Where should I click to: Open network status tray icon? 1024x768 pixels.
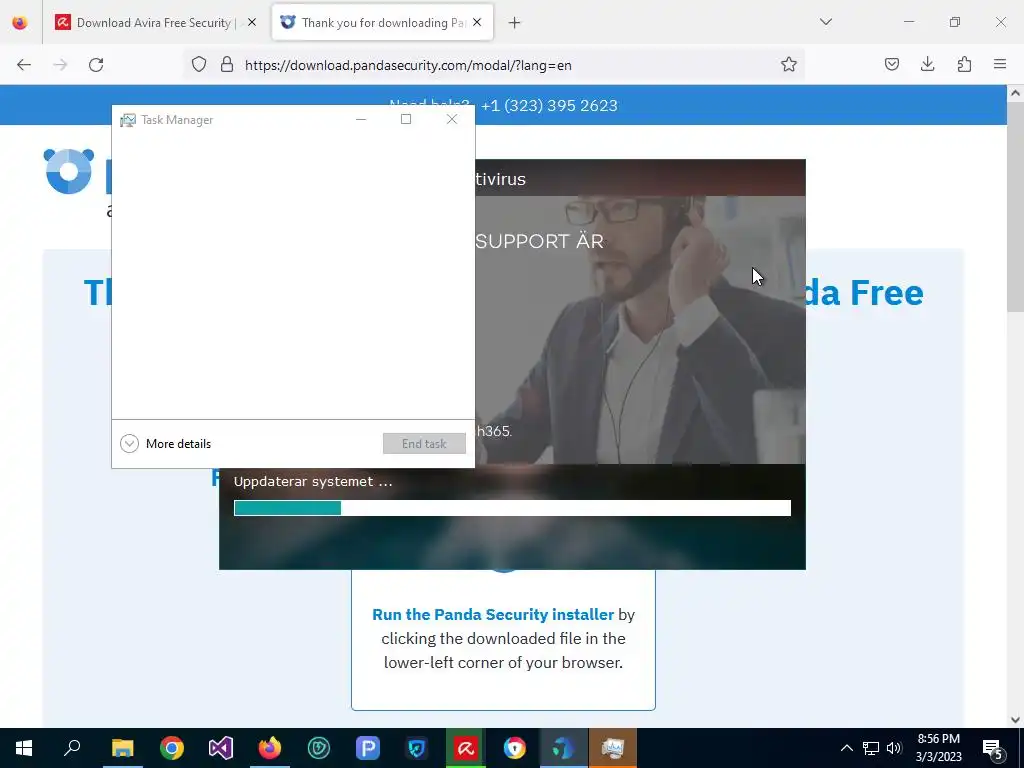click(871, 748)
